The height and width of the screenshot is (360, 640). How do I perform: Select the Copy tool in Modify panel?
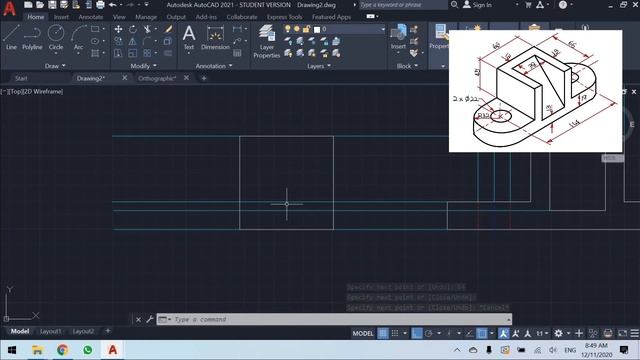coord(118,41)
